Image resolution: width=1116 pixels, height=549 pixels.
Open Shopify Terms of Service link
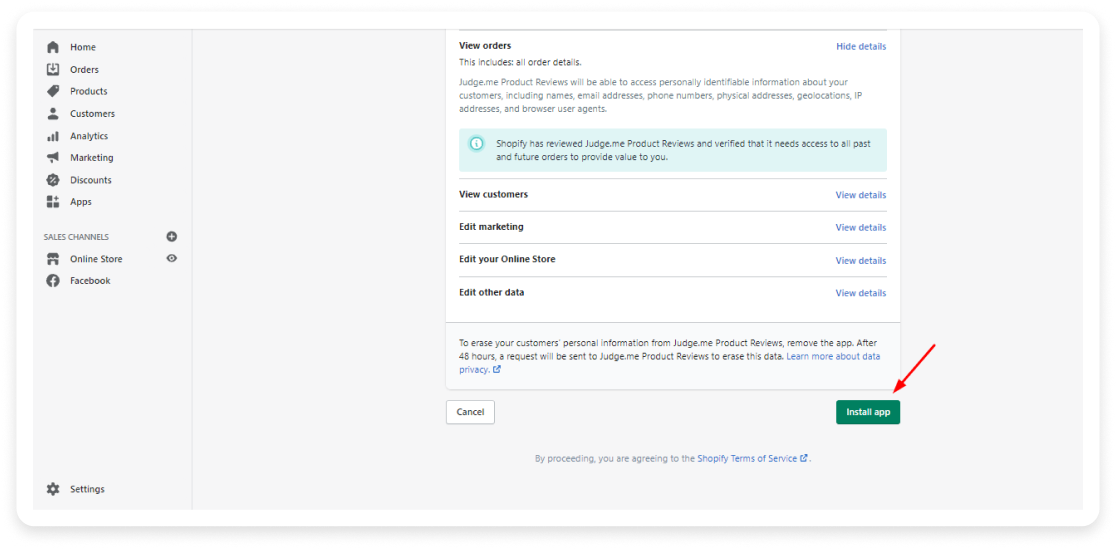(x=747, y=459)
